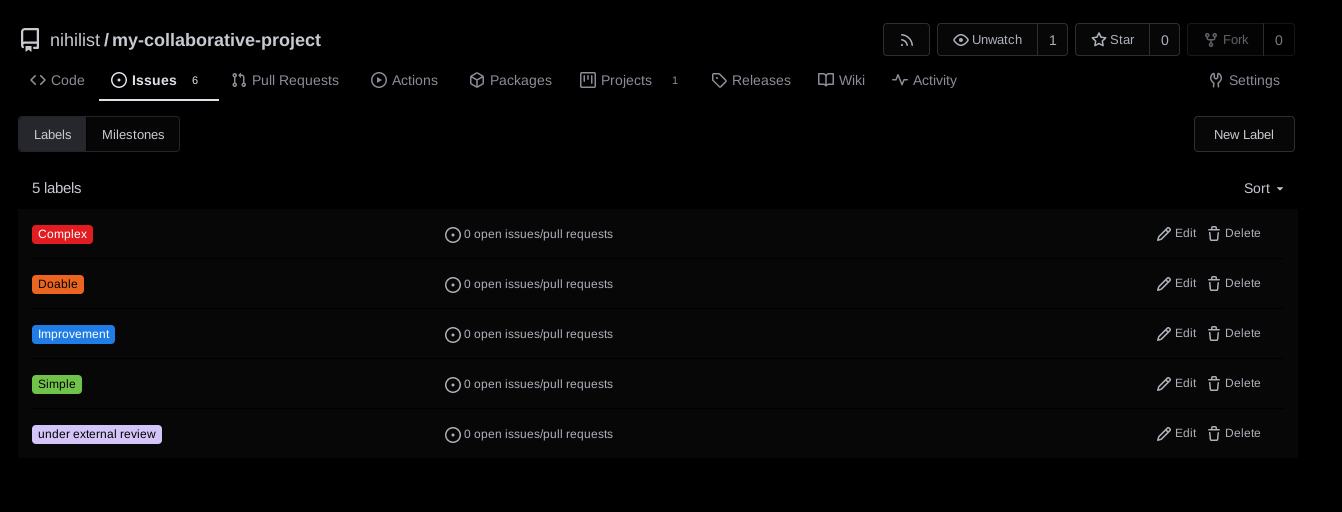Click trash Delete icon for Doable label

1214,284
